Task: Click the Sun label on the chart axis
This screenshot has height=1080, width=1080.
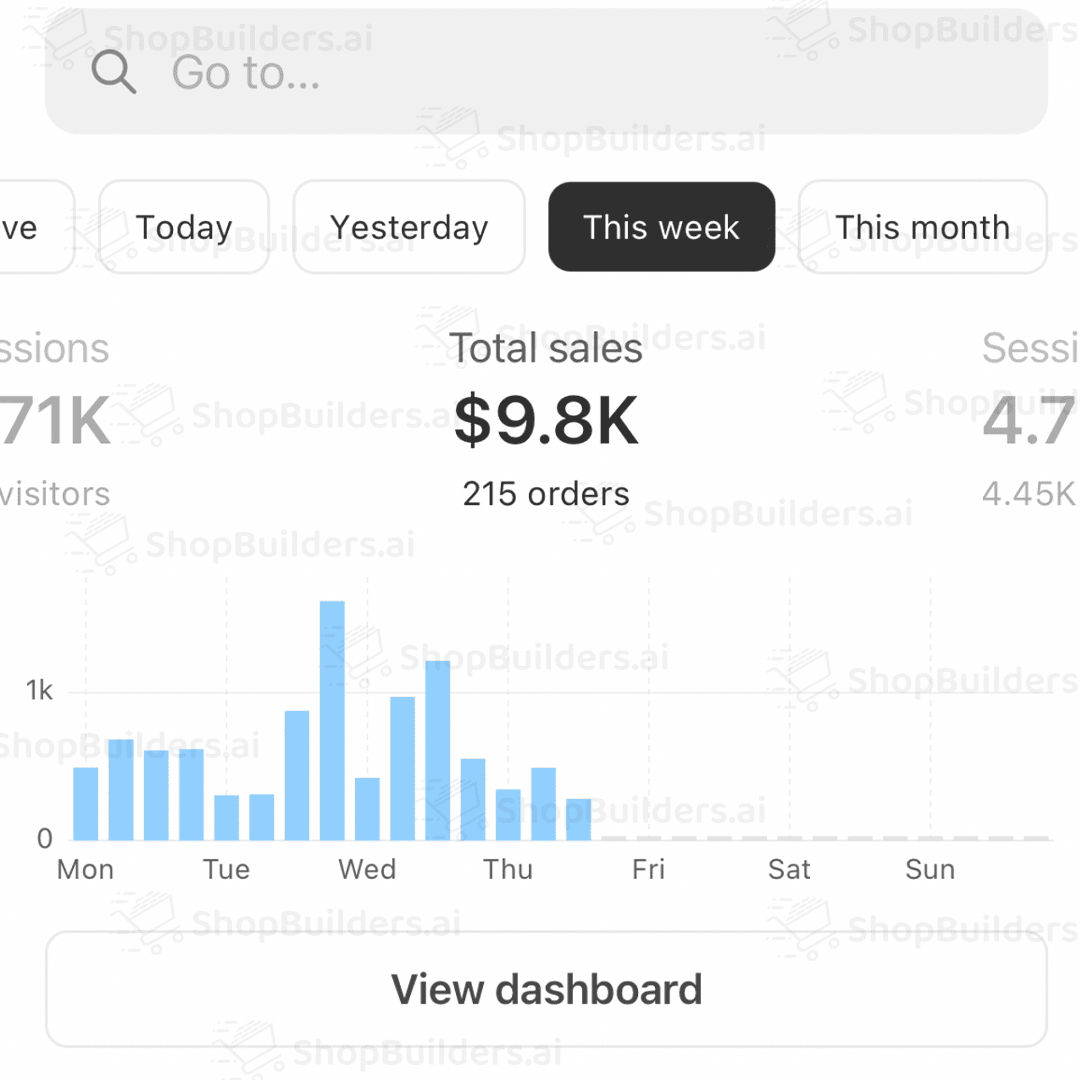Action: (x=930, y=869)
